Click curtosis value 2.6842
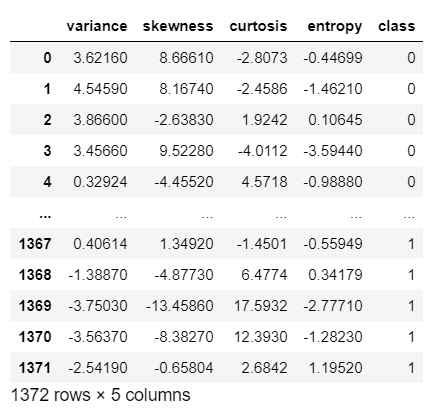 pyautogui.click(x=265, y=368)
